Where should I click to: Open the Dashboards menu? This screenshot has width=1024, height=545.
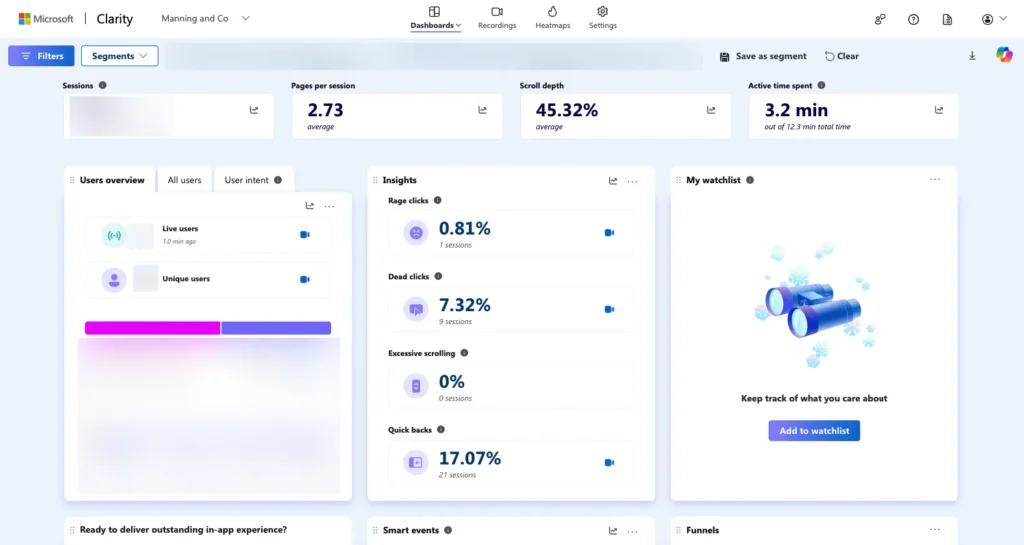(435, 18)
